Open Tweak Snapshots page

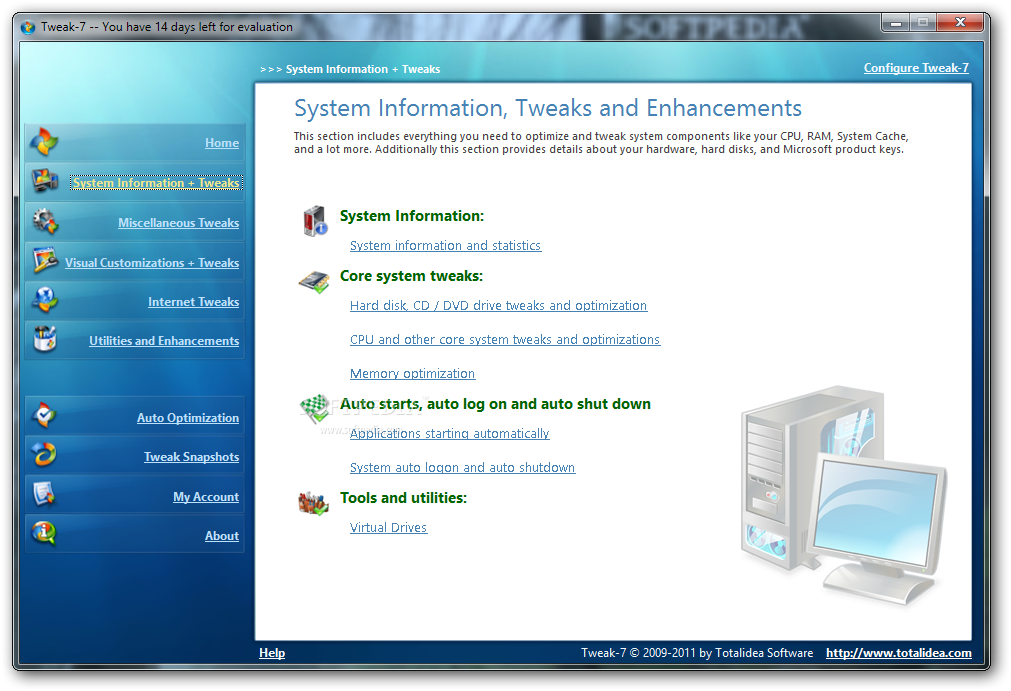click(x=191, y=457)
